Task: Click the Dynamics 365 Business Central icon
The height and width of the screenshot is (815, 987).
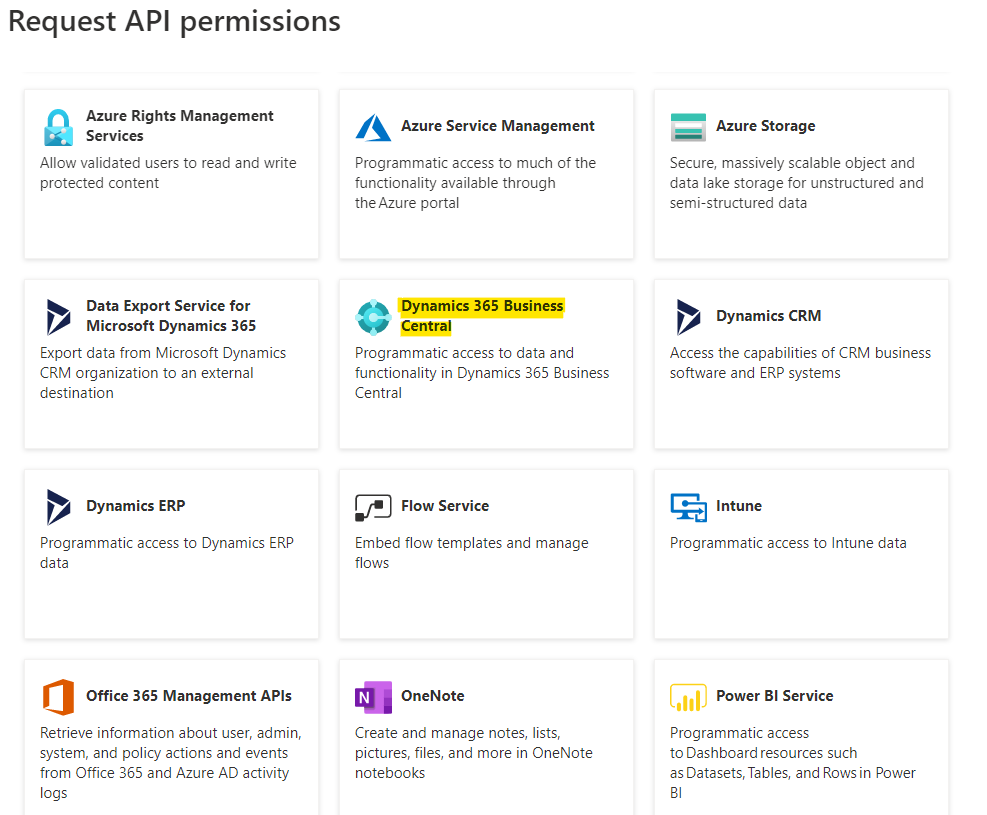Action: tap(373, 317)
